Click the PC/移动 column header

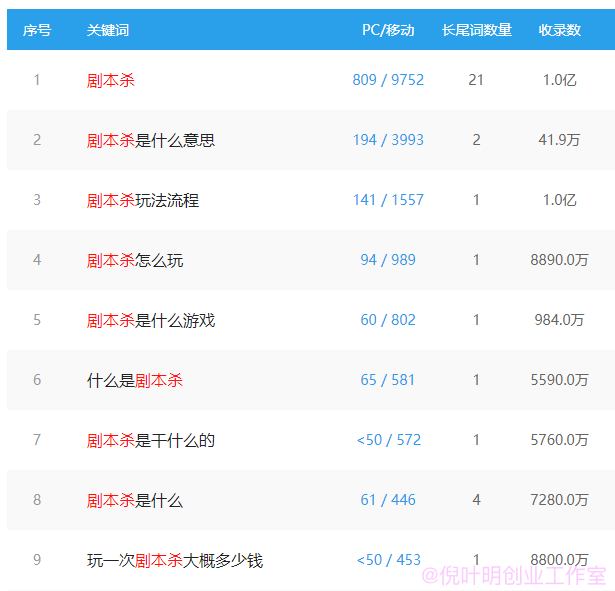click(388, 30)
